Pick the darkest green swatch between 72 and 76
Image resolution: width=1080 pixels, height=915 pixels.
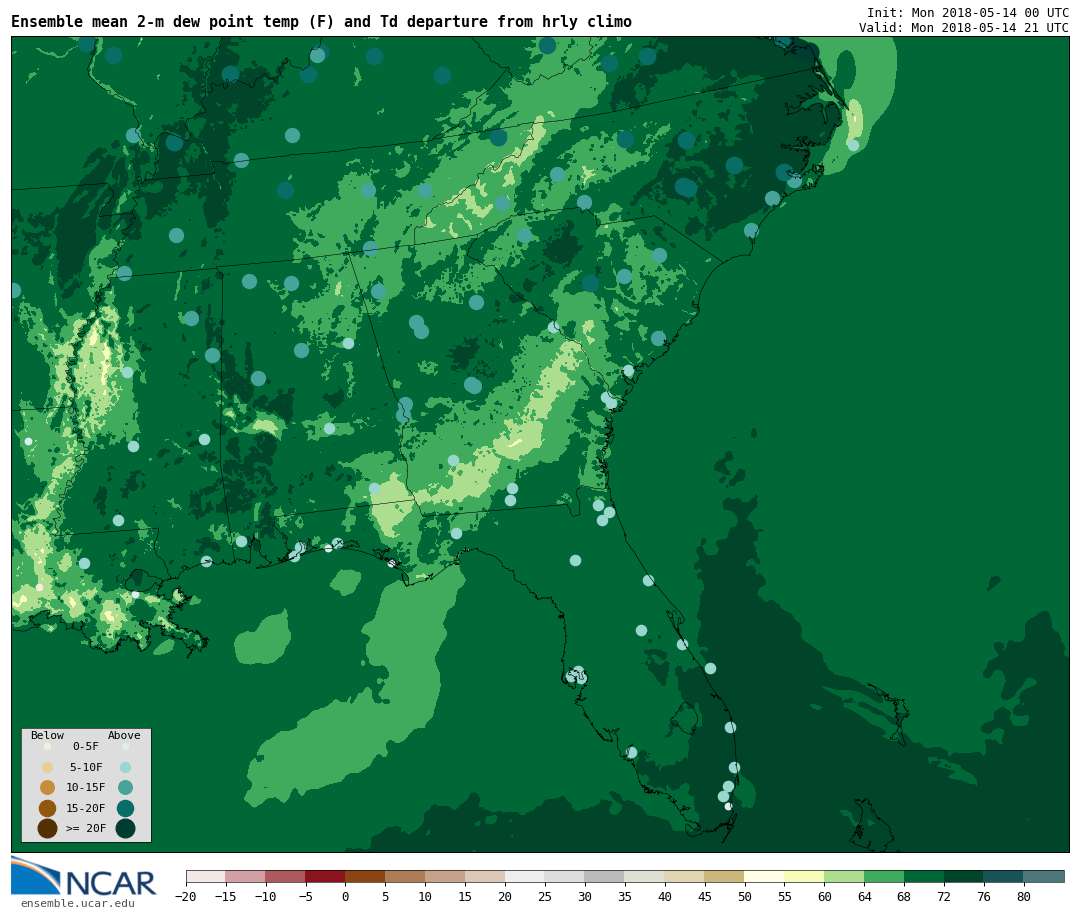(964, 876)
